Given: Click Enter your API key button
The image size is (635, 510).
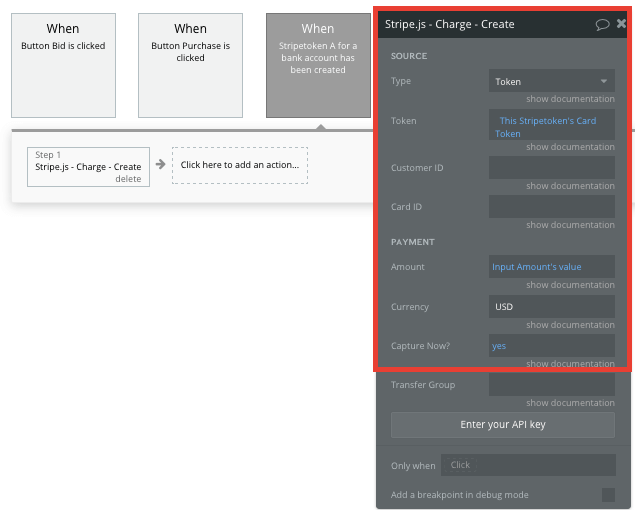Looking at the screenshot, I should (x=503, y=425).
